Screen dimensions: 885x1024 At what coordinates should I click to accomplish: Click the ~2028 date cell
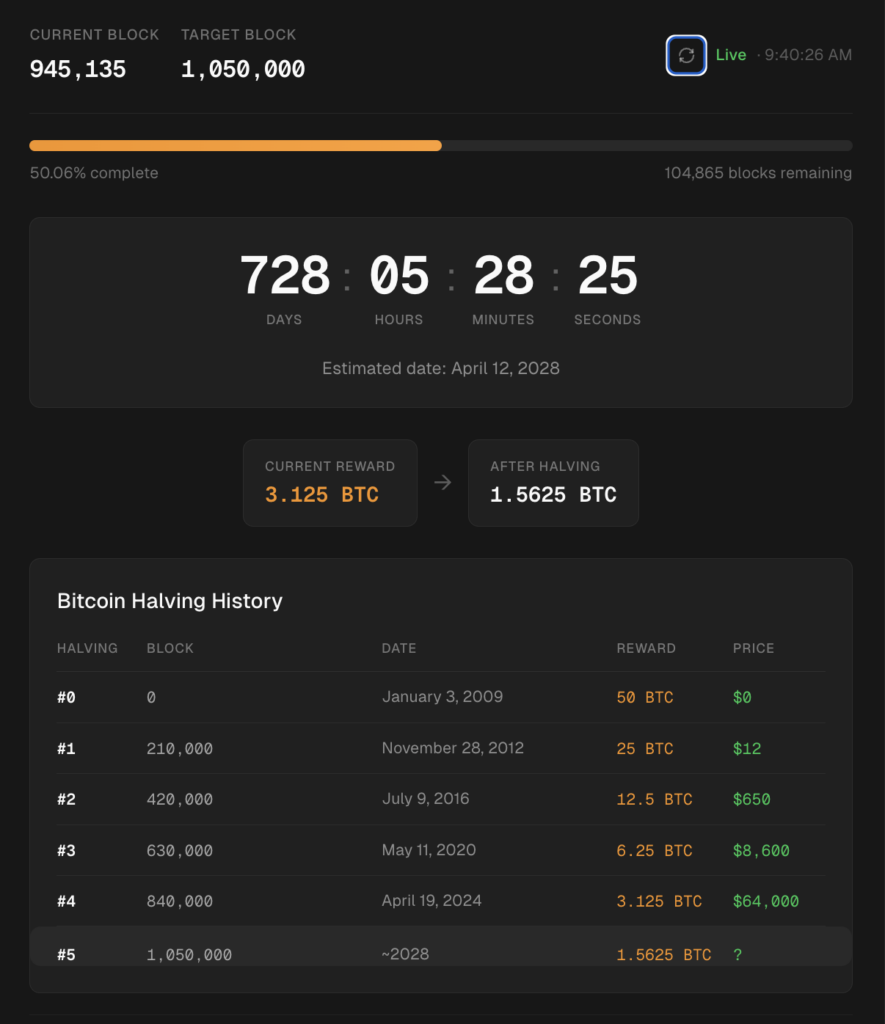click(405, 954)
